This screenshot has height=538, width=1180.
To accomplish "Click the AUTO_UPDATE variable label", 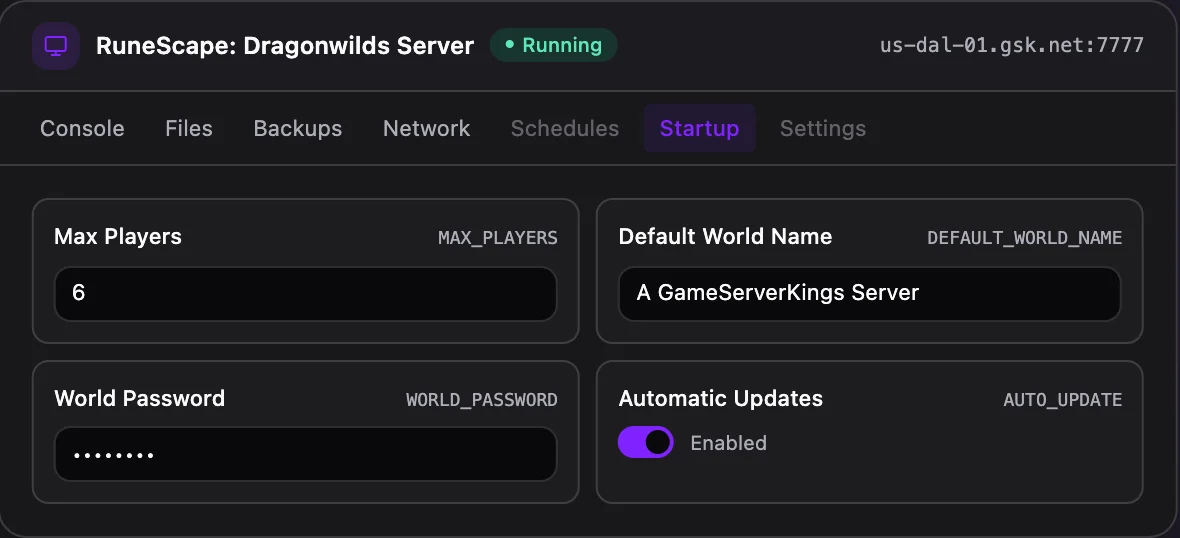I will [1063, 400].
